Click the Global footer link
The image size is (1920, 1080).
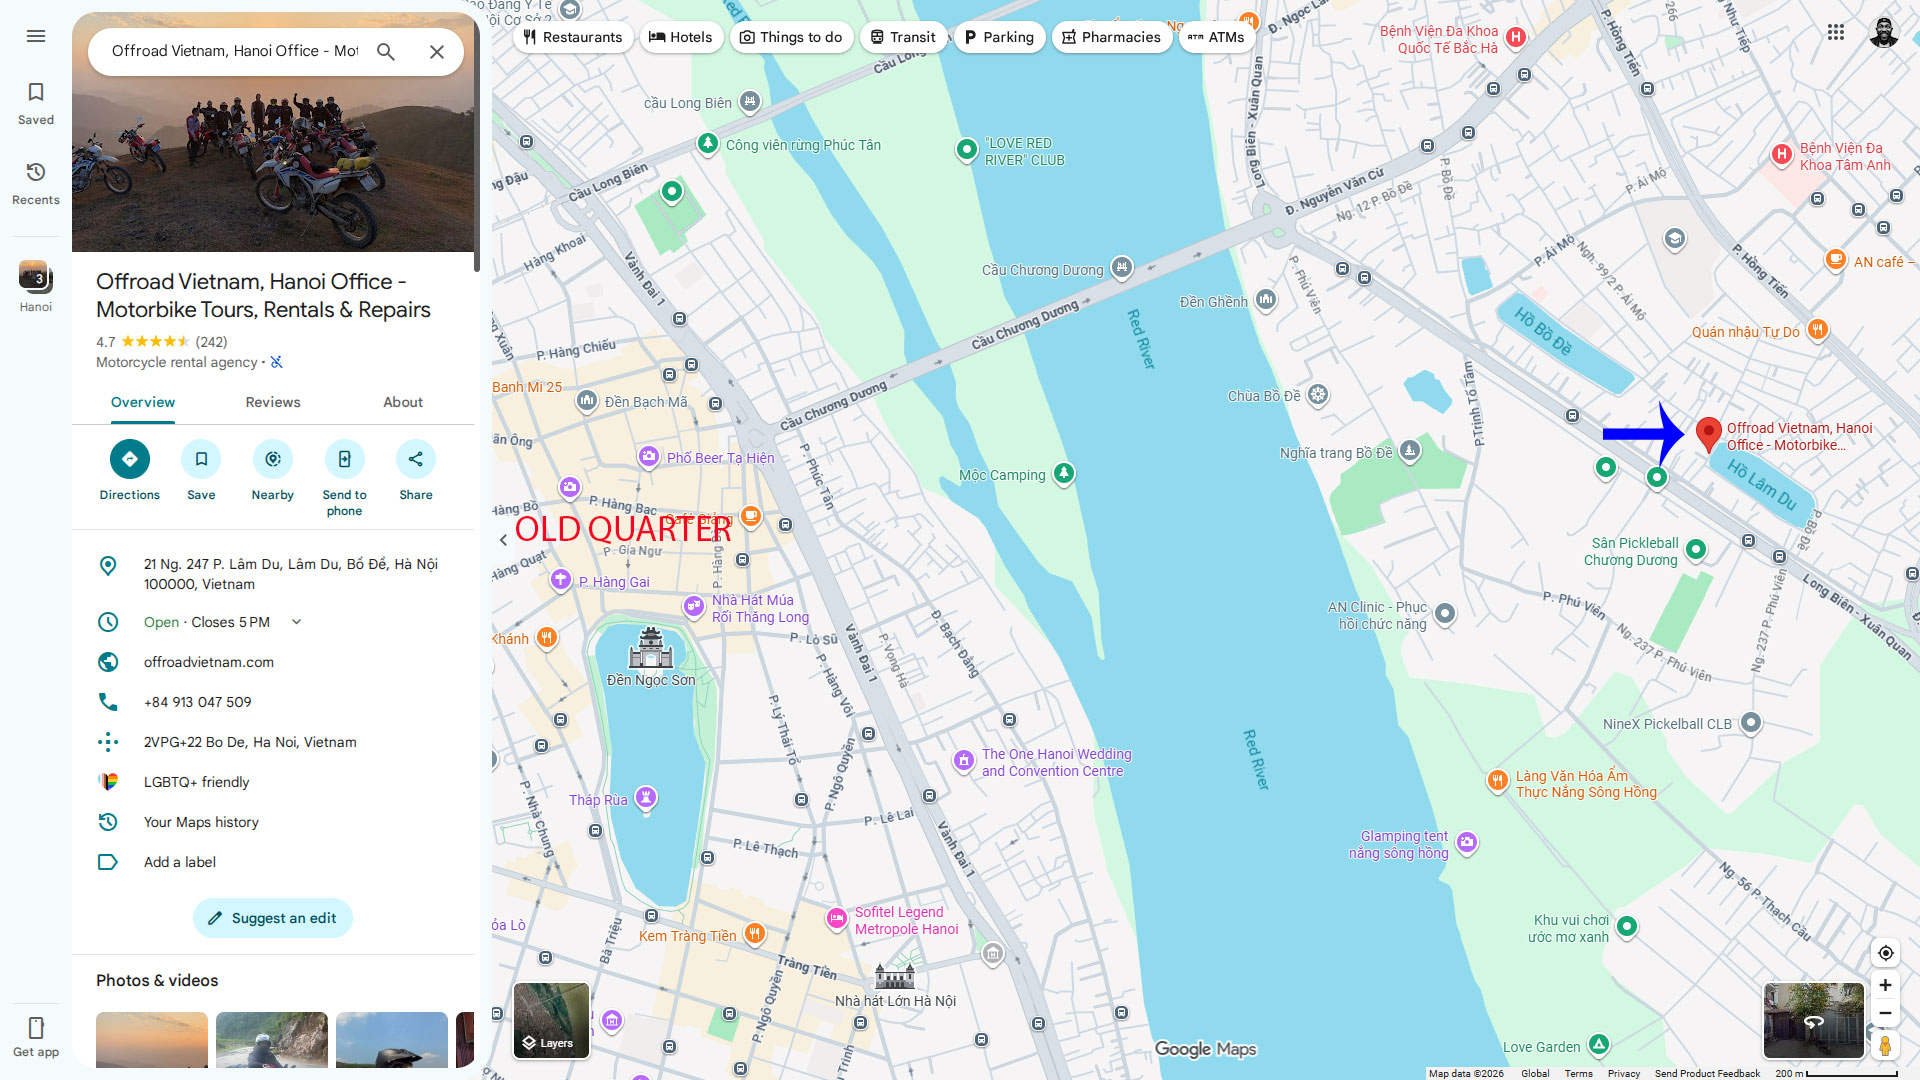(x=1535, y=1073)
